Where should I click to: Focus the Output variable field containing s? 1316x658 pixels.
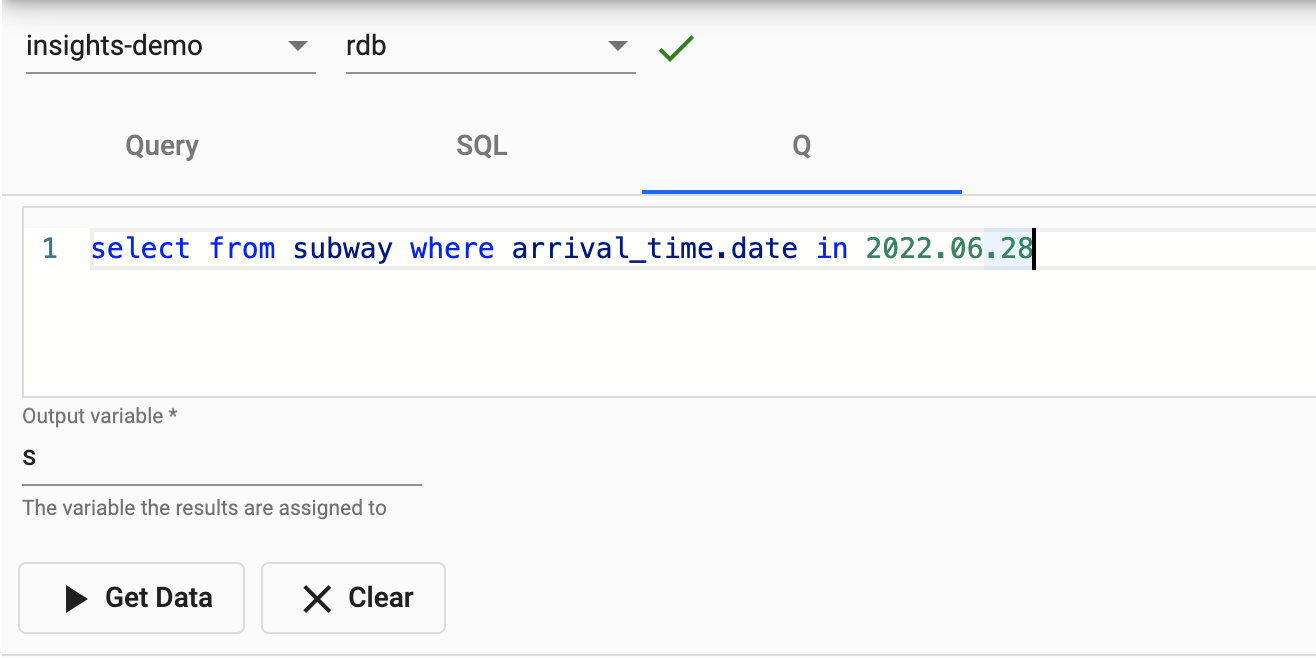click(x=222, y=458)
